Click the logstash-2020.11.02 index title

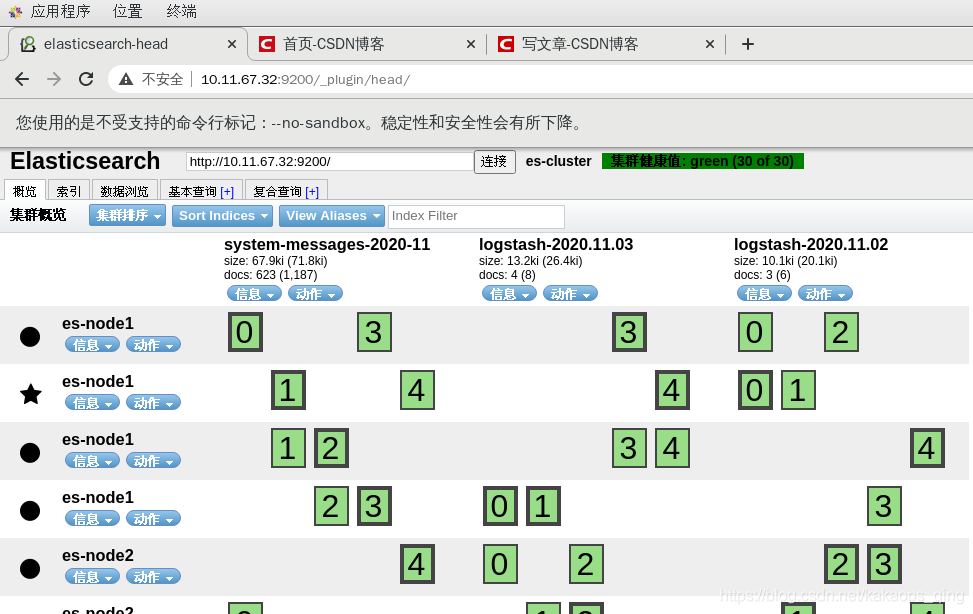811,245
